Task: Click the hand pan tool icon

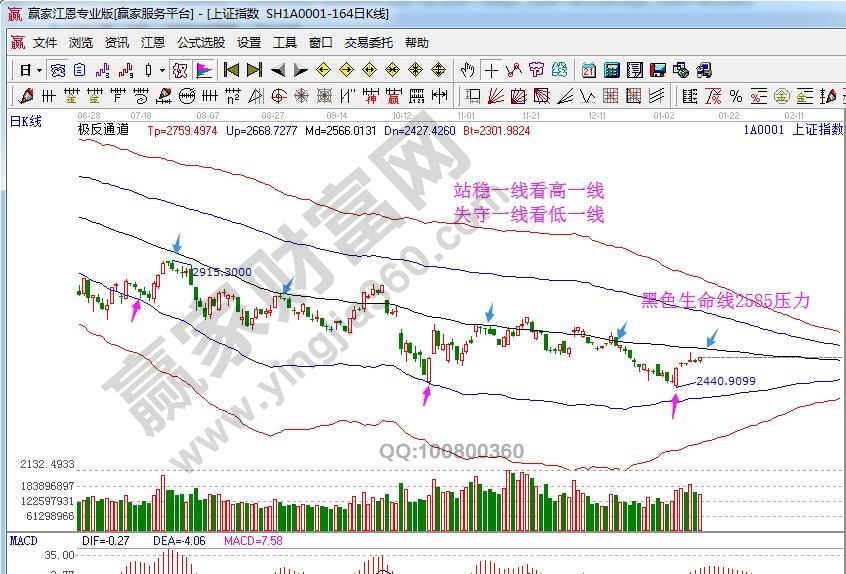Action: [x=467, y=70]
